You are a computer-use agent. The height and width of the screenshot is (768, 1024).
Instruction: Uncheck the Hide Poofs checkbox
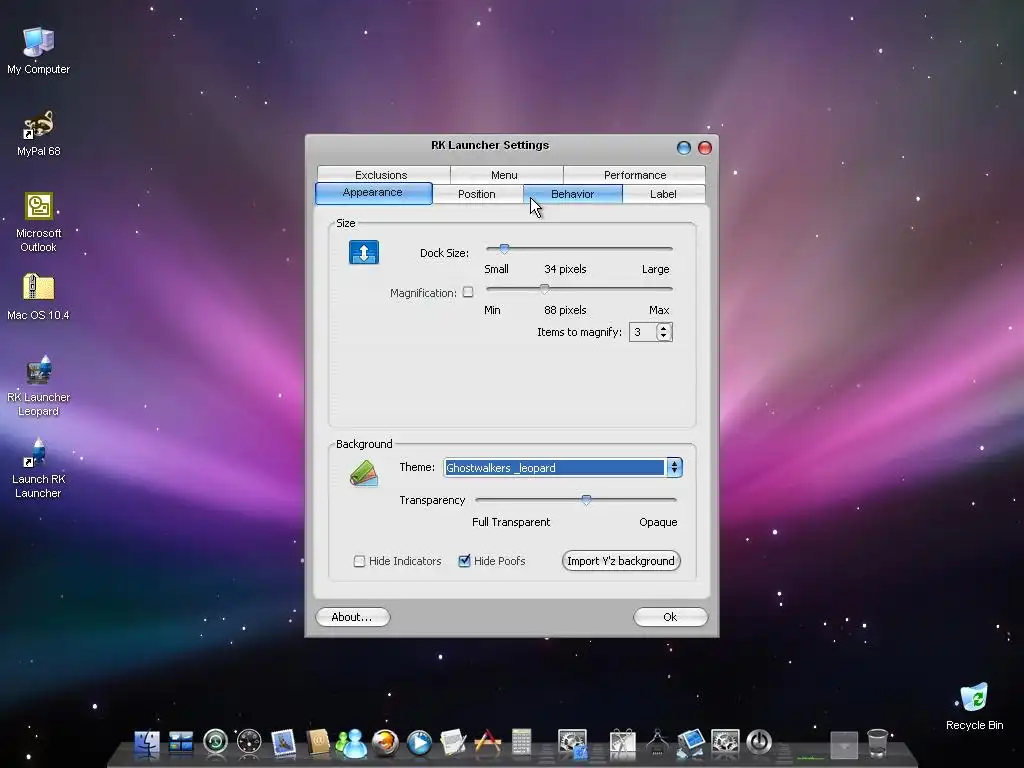[x=464, y=561]
